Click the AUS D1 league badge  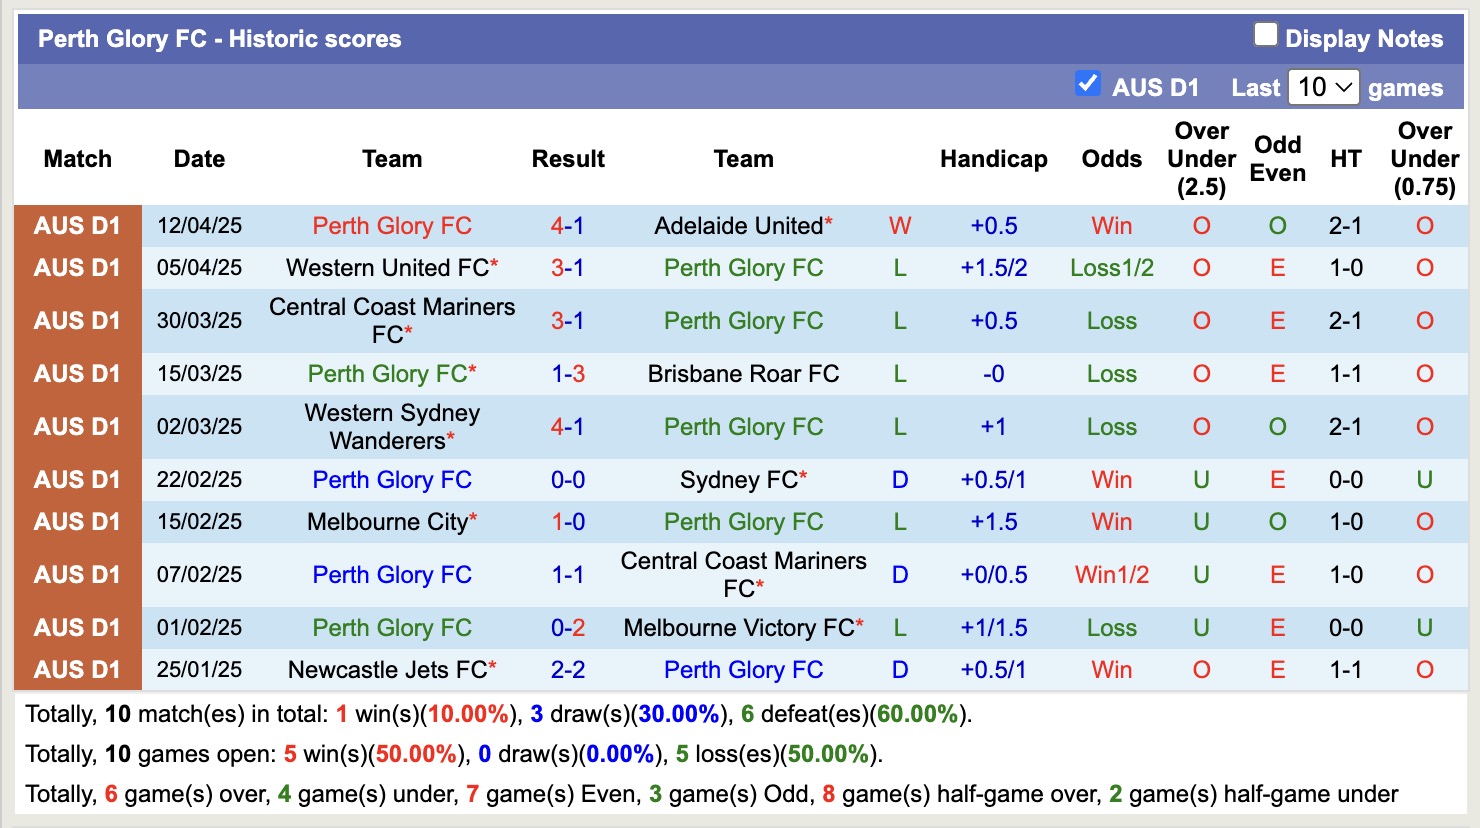click(x=77, y=226)
